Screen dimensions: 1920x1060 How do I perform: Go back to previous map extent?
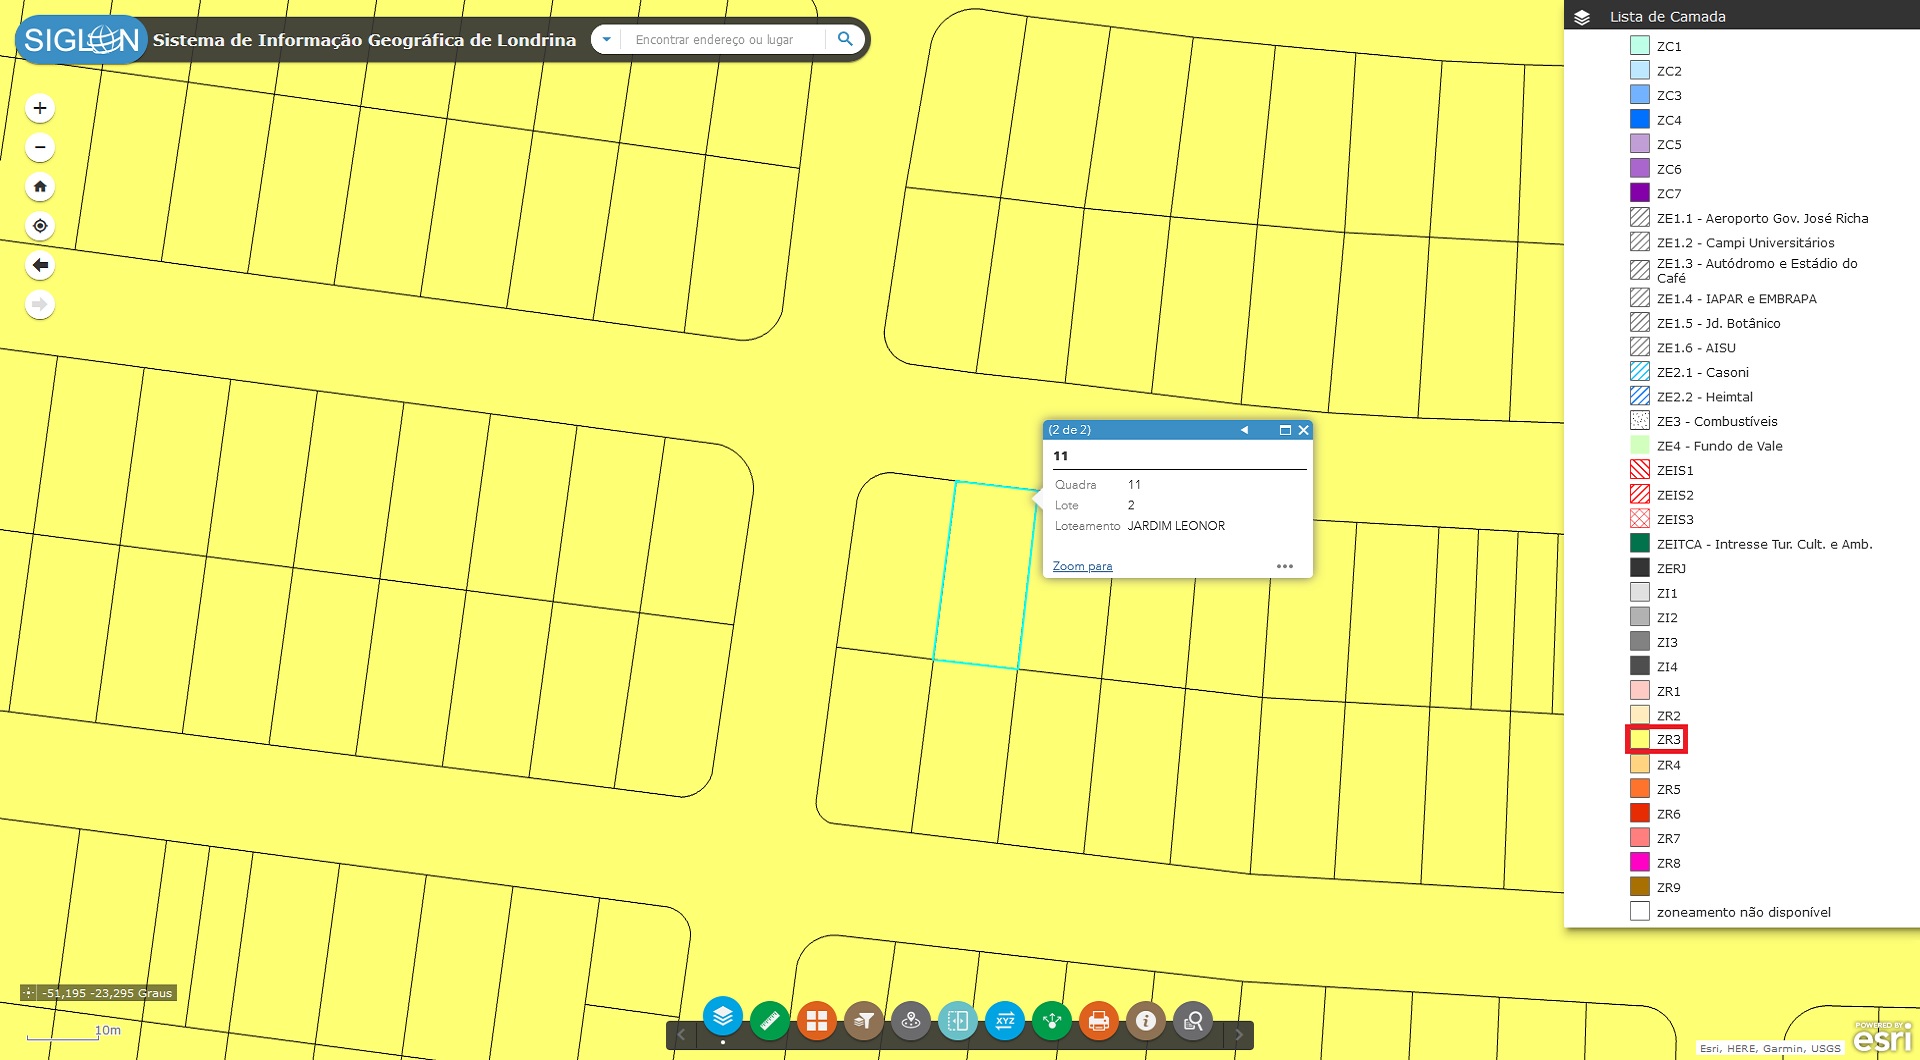[x=40, y=265]
